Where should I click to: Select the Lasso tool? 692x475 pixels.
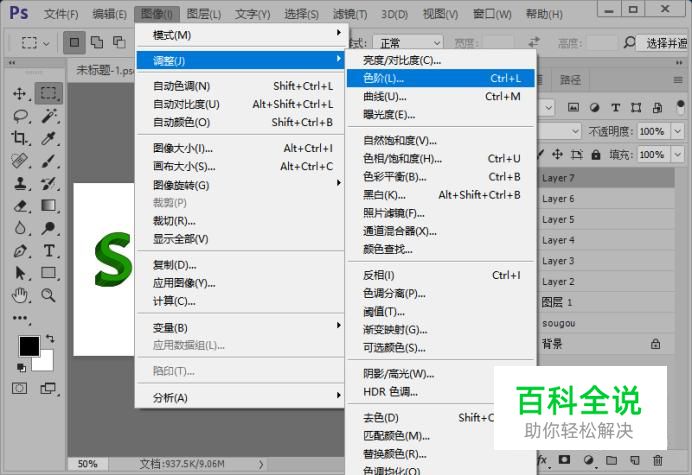(x=20, y=116)
